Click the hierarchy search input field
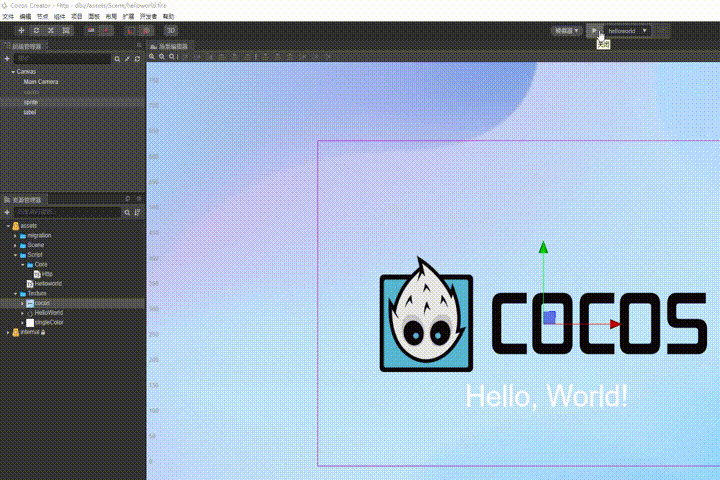 62,59
